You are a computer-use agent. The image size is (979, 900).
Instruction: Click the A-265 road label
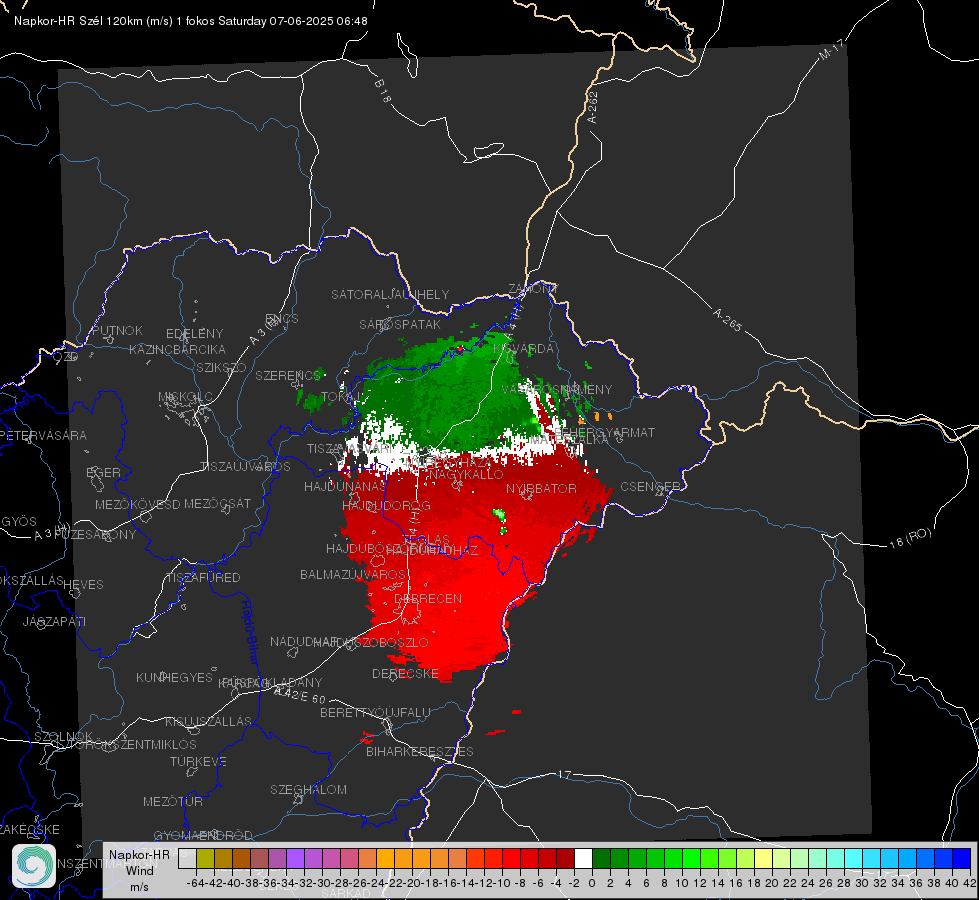tap(727, 320)
